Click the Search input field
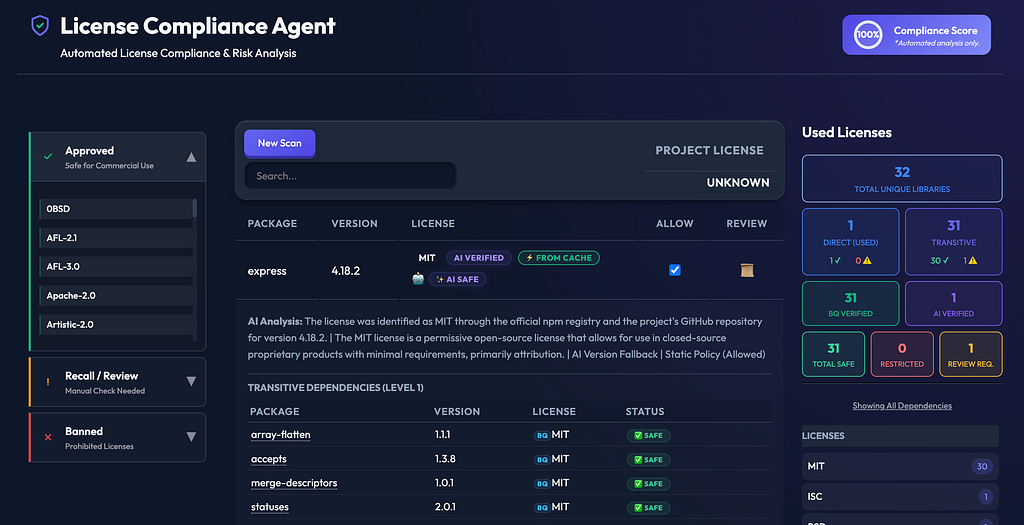Screen dimensions: 1024x525 point(350,176)
